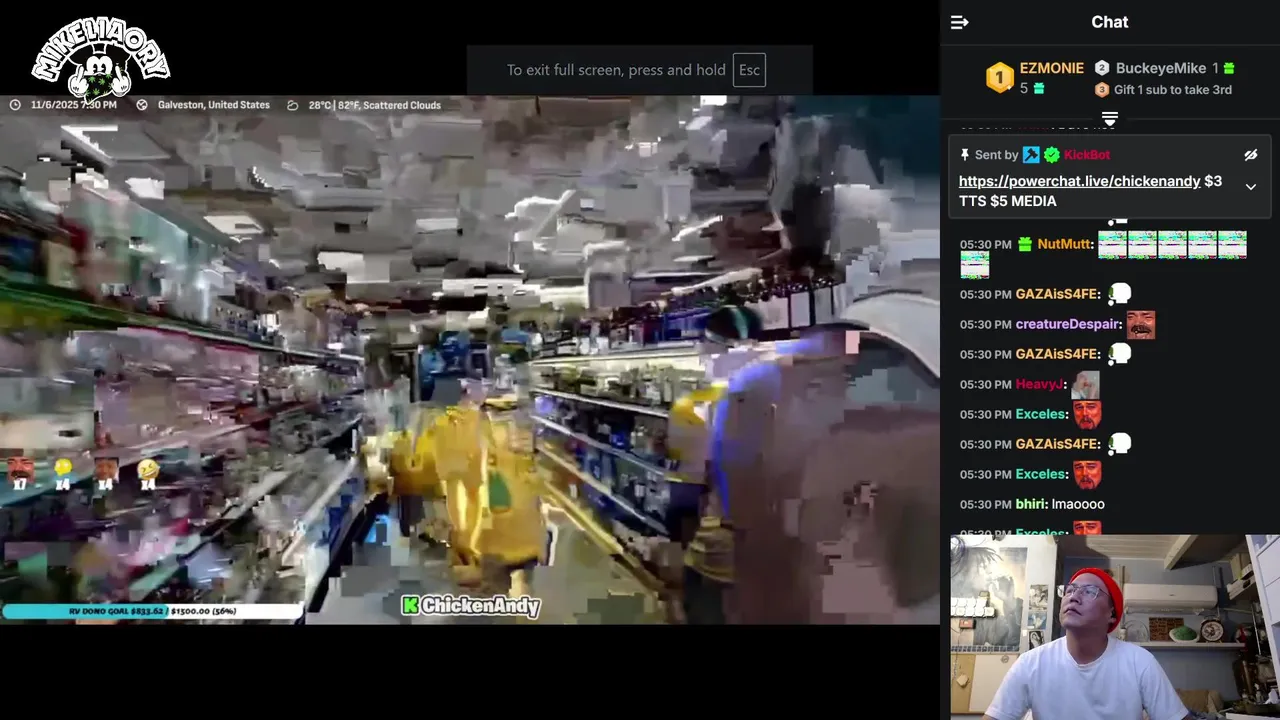The width and height of the screenshot is (1280, 720).
Task: Open creatureDespair's username in chat
Action: [1068, 324]
